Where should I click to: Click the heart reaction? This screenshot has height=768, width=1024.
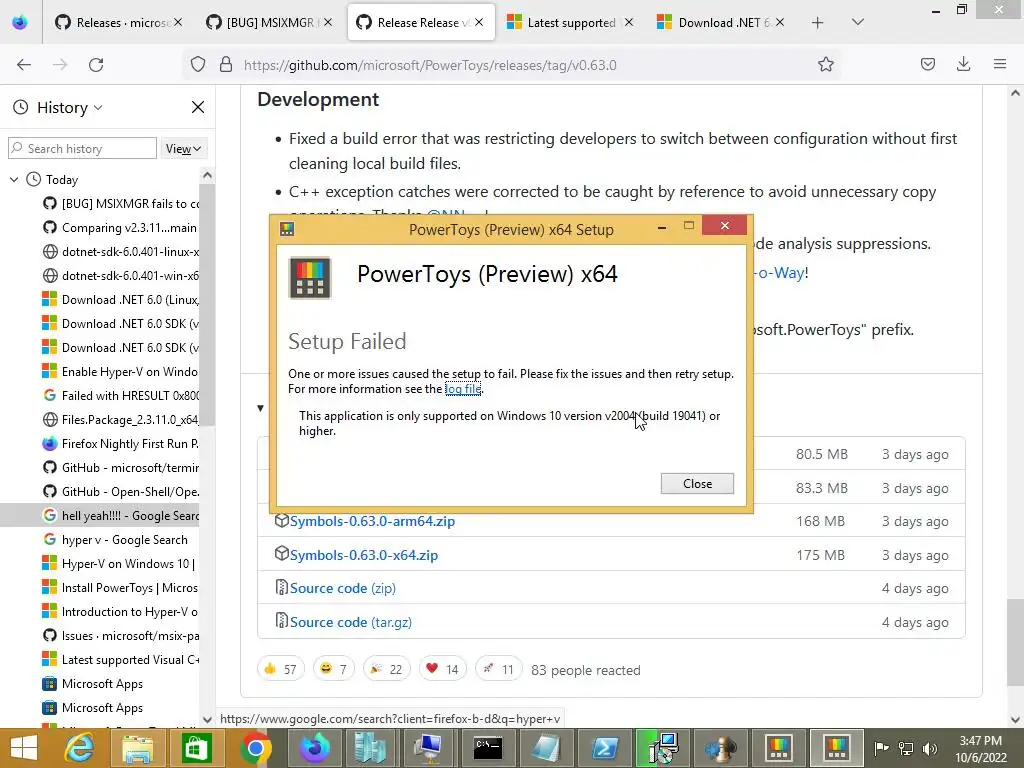point(442,669)
